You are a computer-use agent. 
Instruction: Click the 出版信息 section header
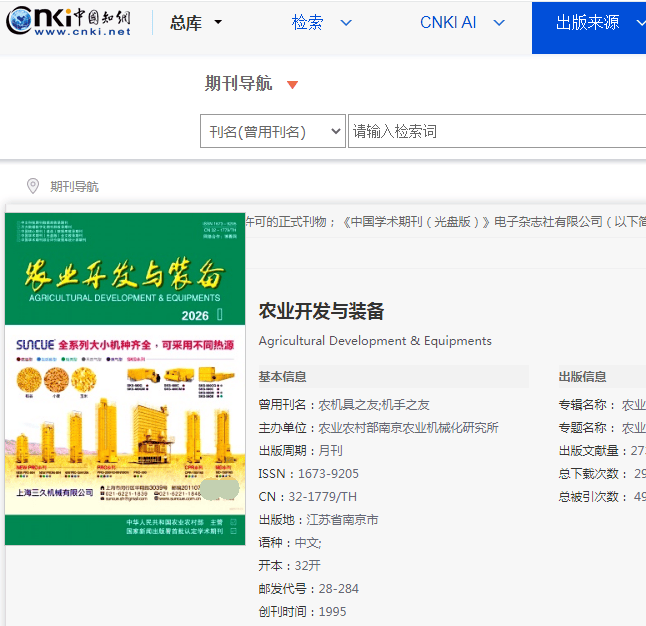[582, 377]
